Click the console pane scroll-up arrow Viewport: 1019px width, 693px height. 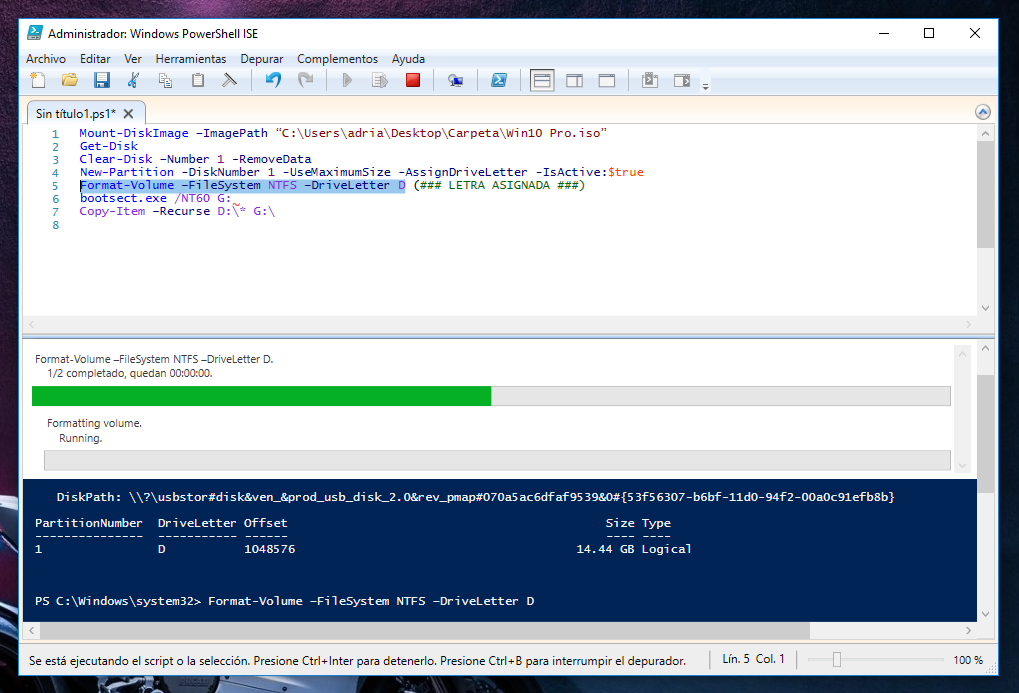point(985,348)
